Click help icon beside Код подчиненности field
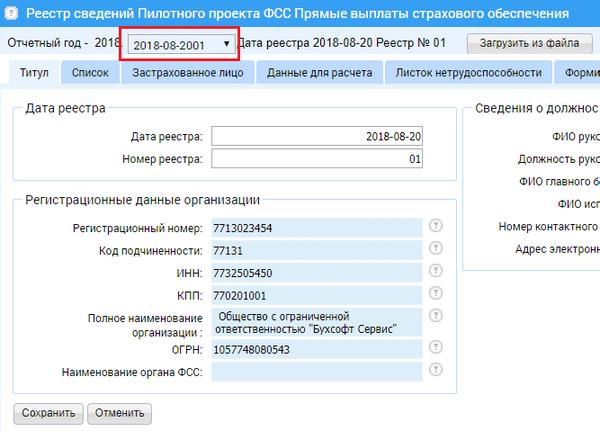The height and width of the screenshot is (431, 600). coord(435,251)
